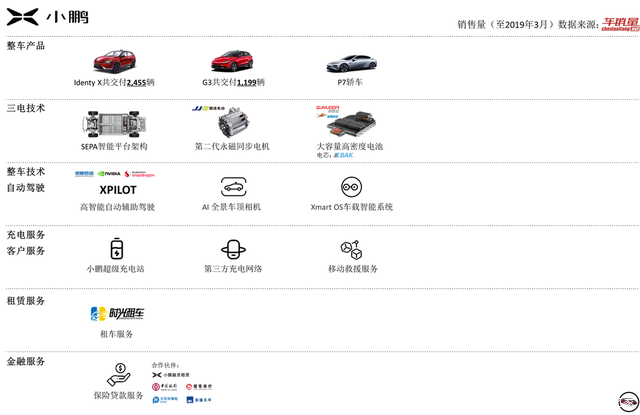Click the Snapdragon logo above XPILOT
Viewport: 640px width, 415px height.
click(x=144, y=173)
